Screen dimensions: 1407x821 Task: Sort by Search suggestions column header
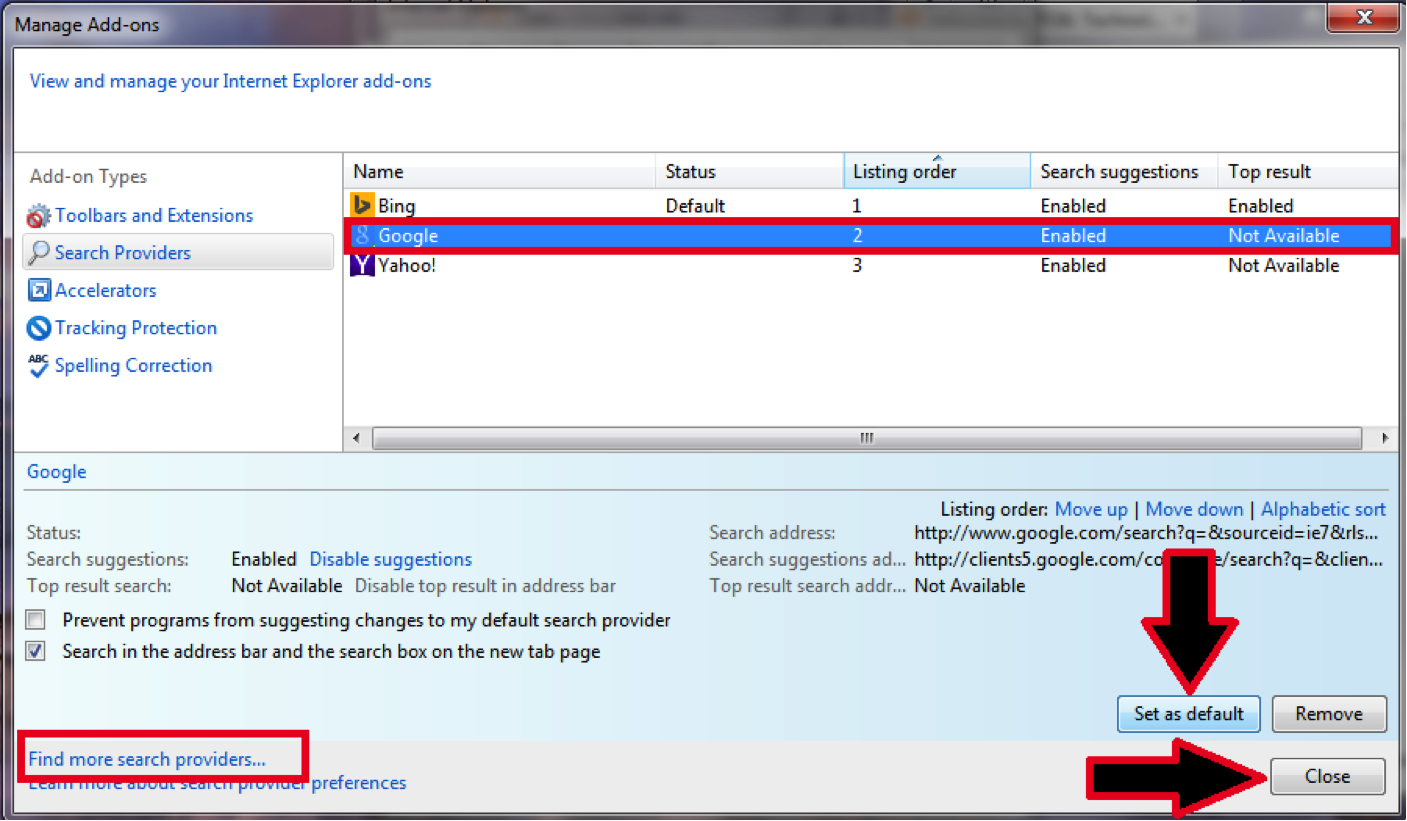(1124, 171)
